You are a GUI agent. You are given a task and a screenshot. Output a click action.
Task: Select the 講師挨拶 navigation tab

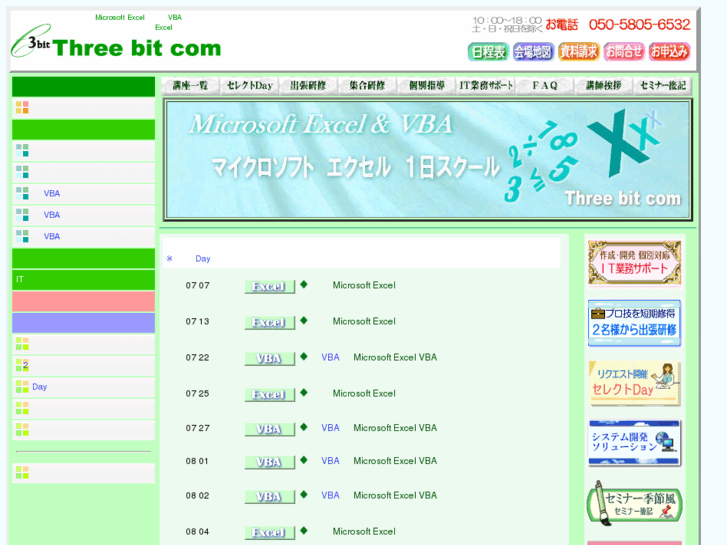click(x=604, y=86)
